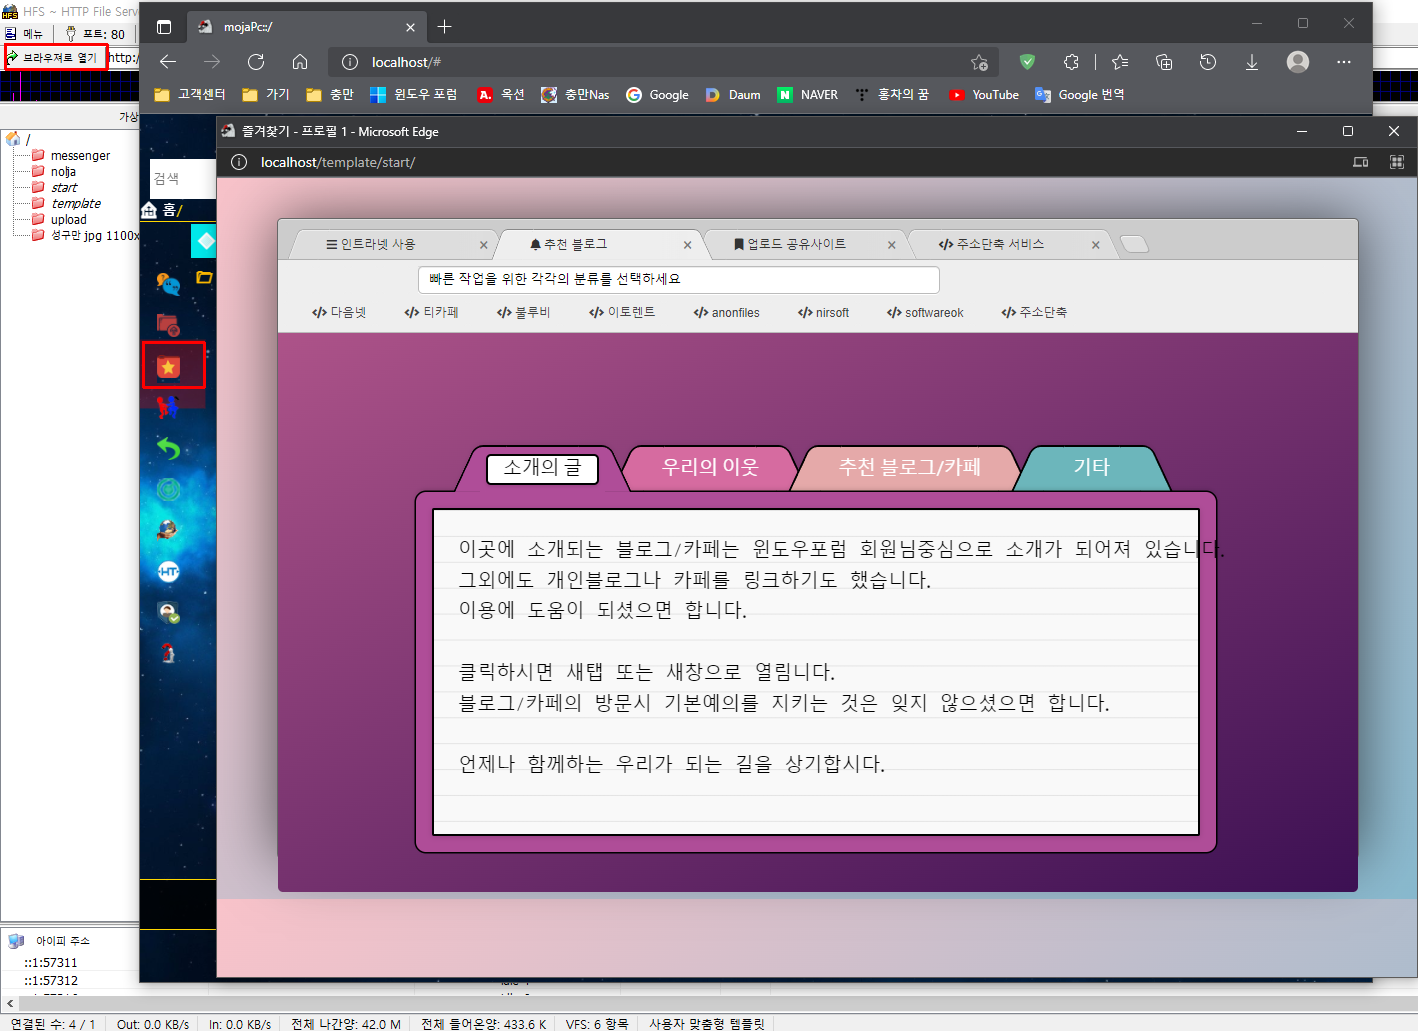1418x1031 pixels.
Task: Click the green shield extension icon
Action: (1027, 62)
